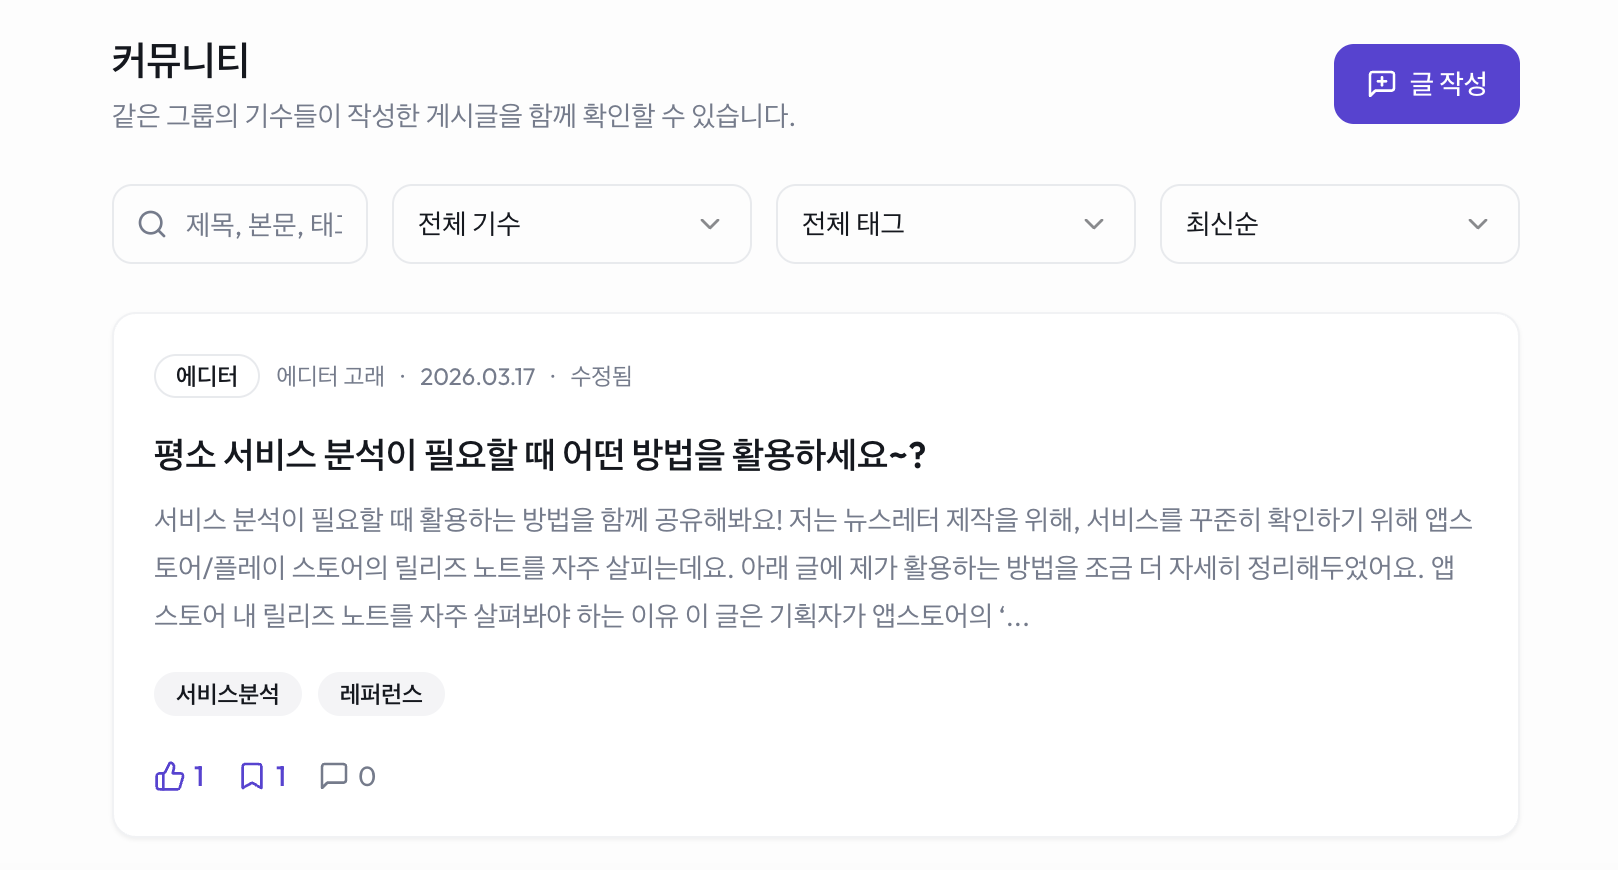Toggle the bookmark icon on the post
Screen dimensions: 1618x870
point(252,776)
